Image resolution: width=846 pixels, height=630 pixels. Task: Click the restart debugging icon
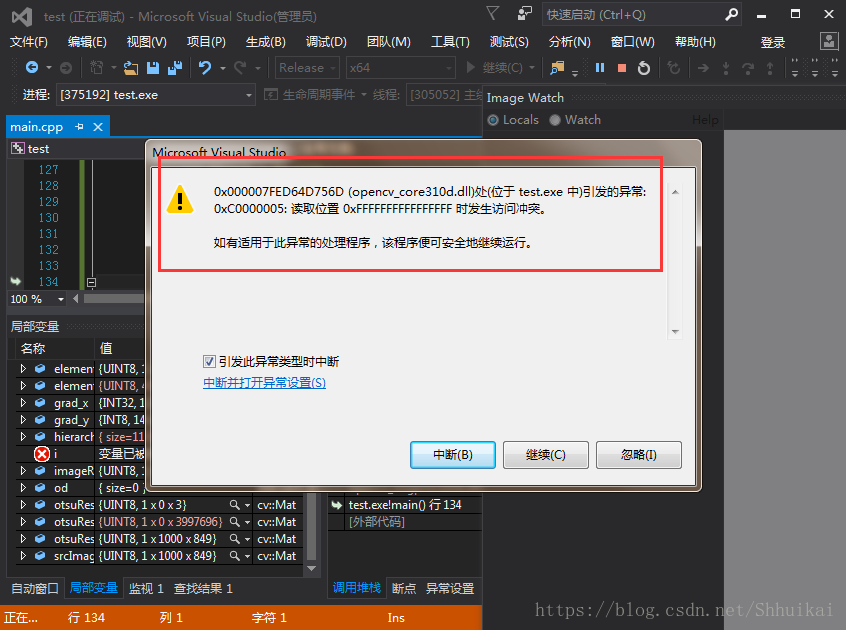[644, 68]
